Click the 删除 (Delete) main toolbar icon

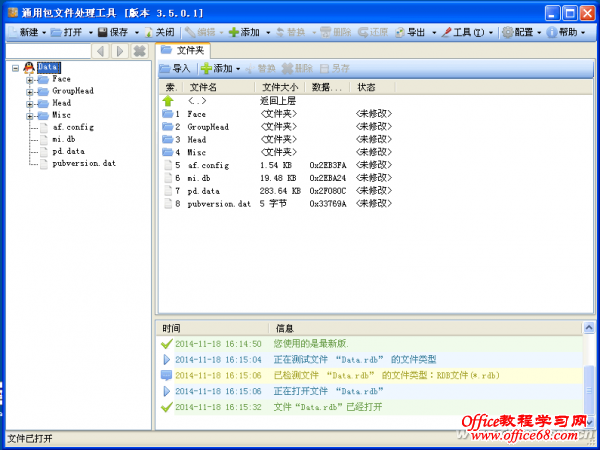[325, 33]
